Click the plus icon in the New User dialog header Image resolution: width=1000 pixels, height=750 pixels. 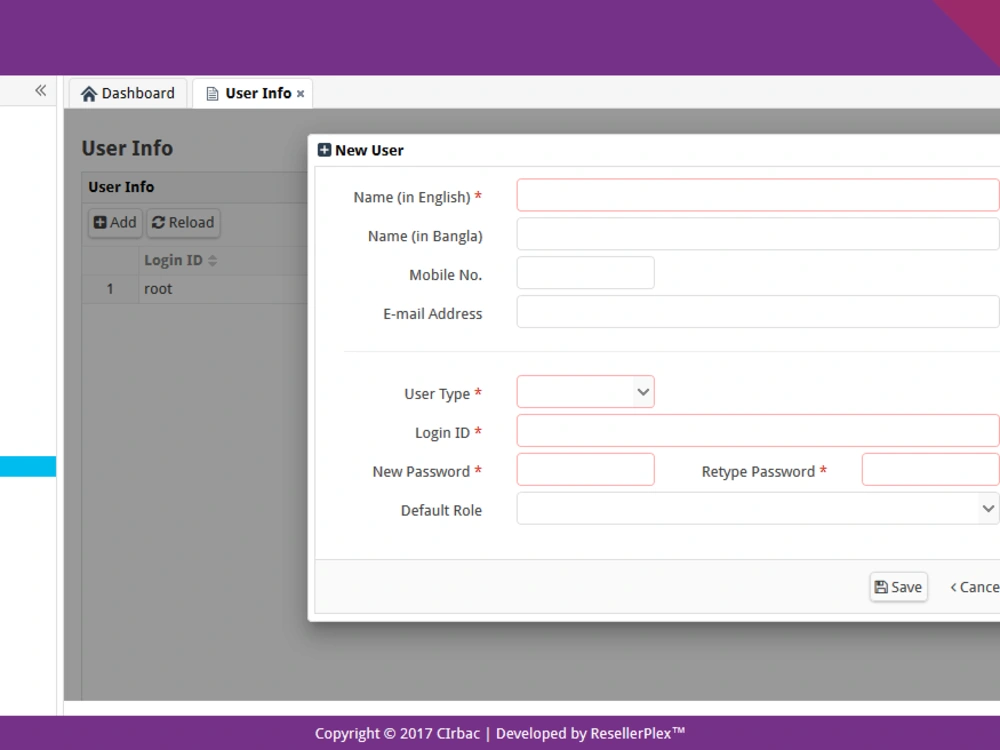pyautogui.click(x=323, y=149)
